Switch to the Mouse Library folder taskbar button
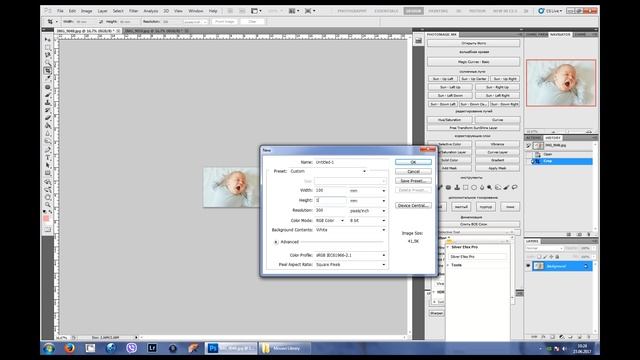Screen dimensions: 640x360 click(285, 348)
